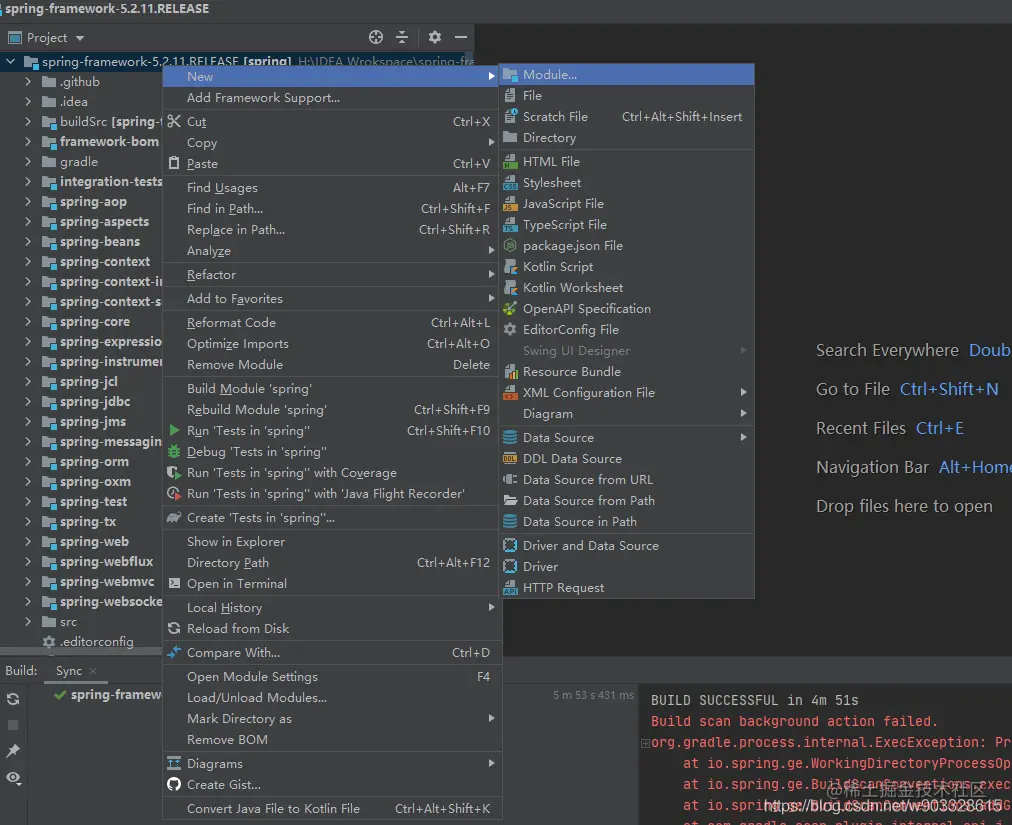Select the spring-beans module in tree

point(99,241)
